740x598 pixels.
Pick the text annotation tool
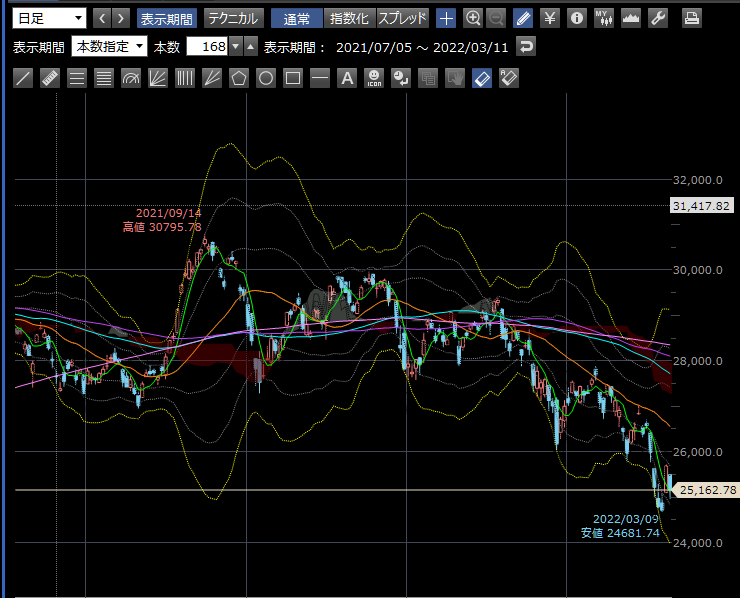(x=347, y=78)
